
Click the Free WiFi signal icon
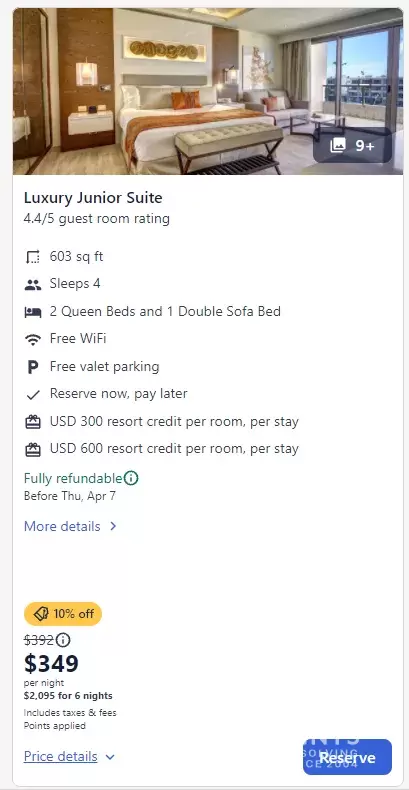pyautogui.click(x=32, y=340)
